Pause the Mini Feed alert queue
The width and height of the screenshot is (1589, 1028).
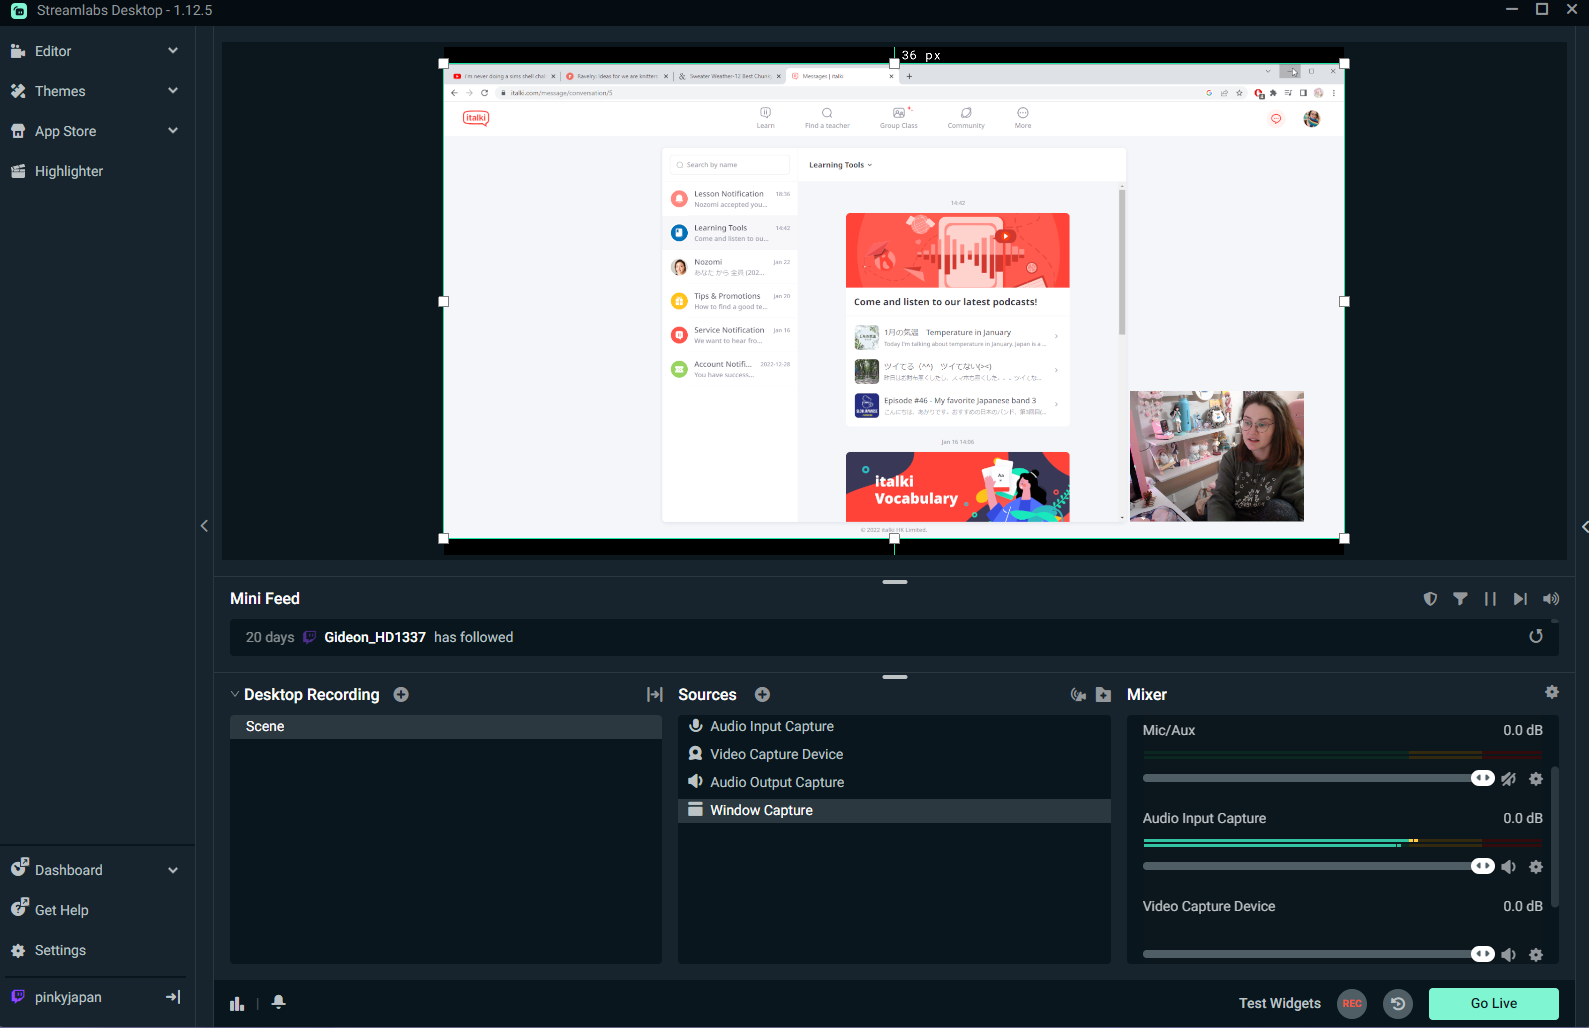[x=1491, y=599]
